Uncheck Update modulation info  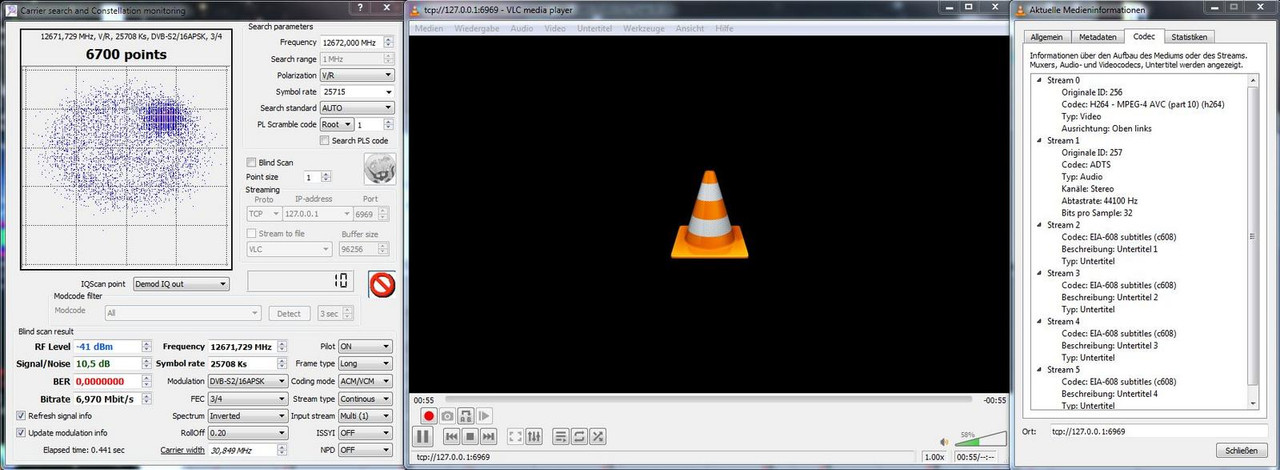(x=21, y=432)
